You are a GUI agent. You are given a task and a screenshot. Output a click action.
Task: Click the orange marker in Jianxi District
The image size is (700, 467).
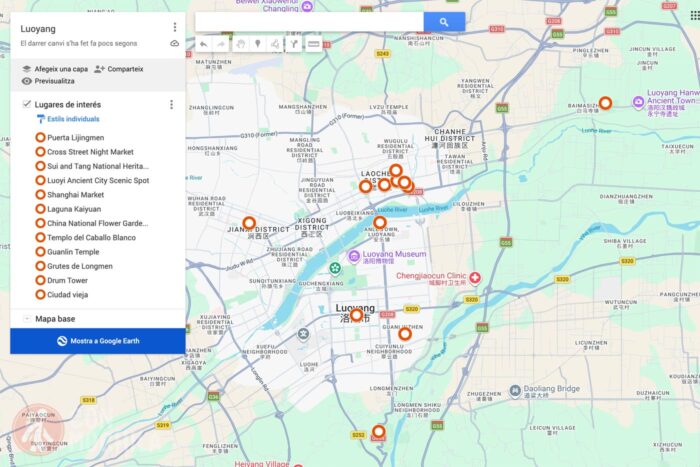coord(249,223)
